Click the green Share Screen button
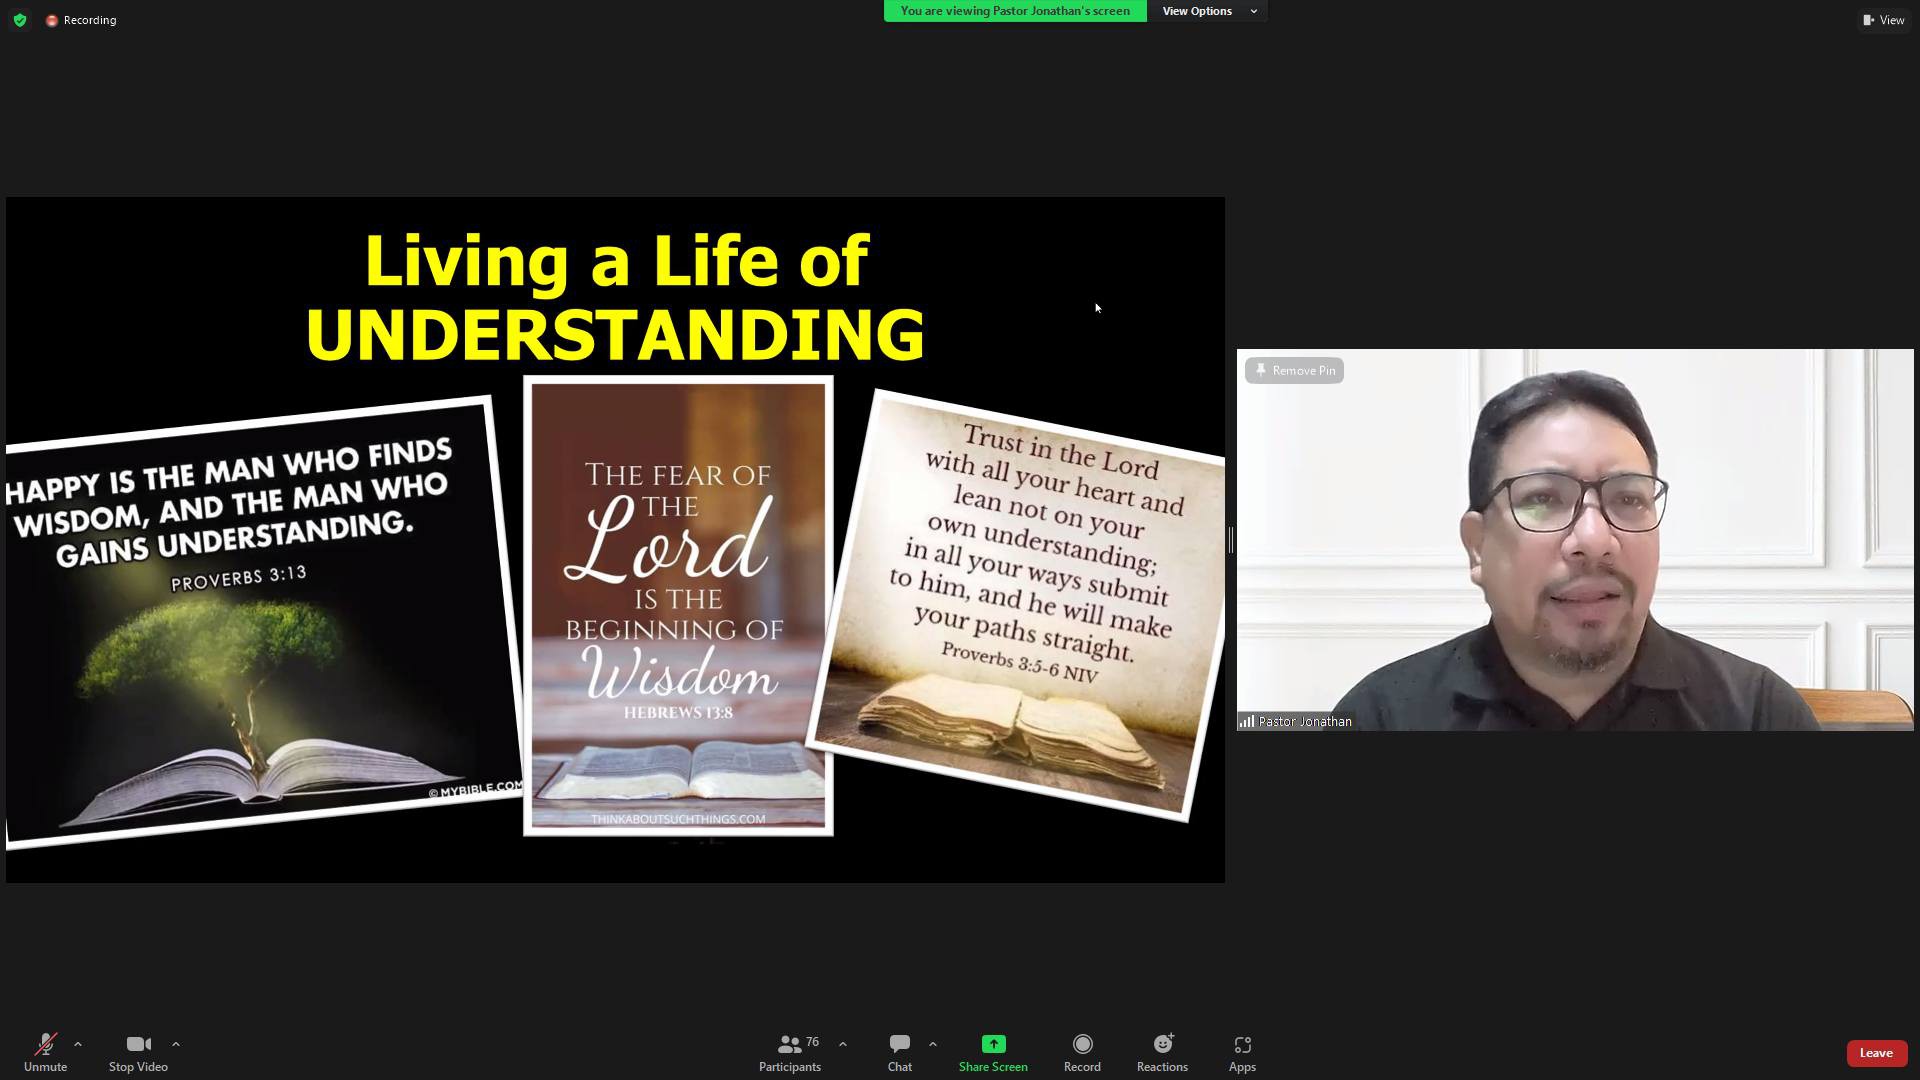 click(993, 1053)
